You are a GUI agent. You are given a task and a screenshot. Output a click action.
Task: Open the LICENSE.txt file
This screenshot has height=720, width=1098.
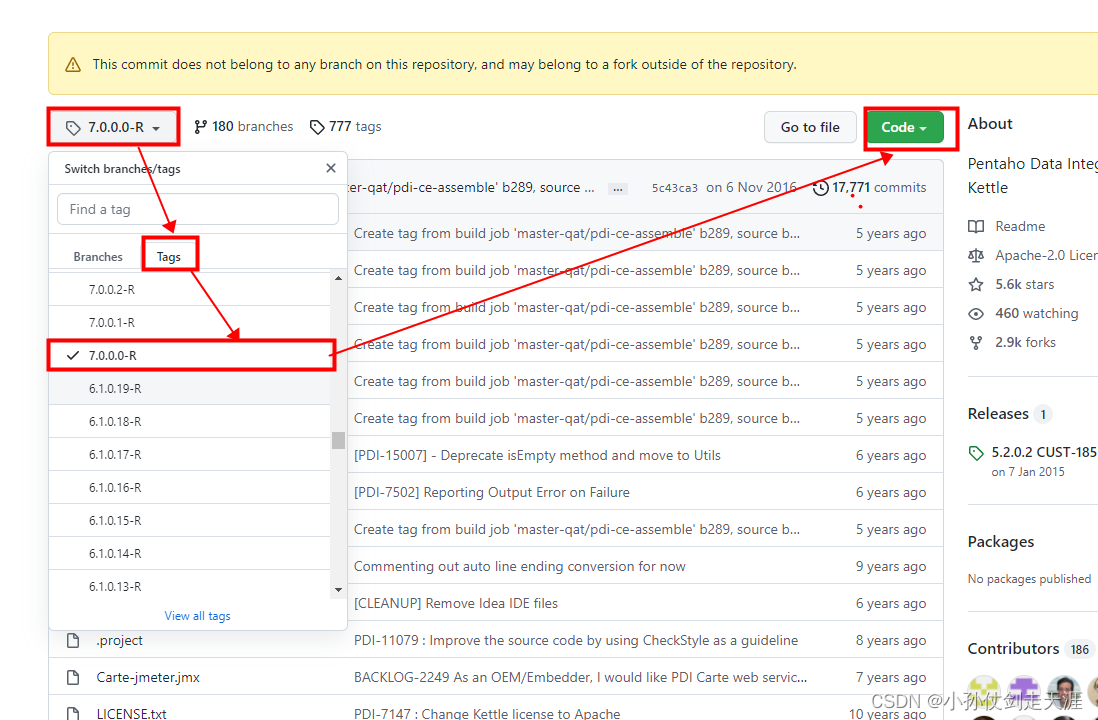pyautogui.click(x=132, y=714)
